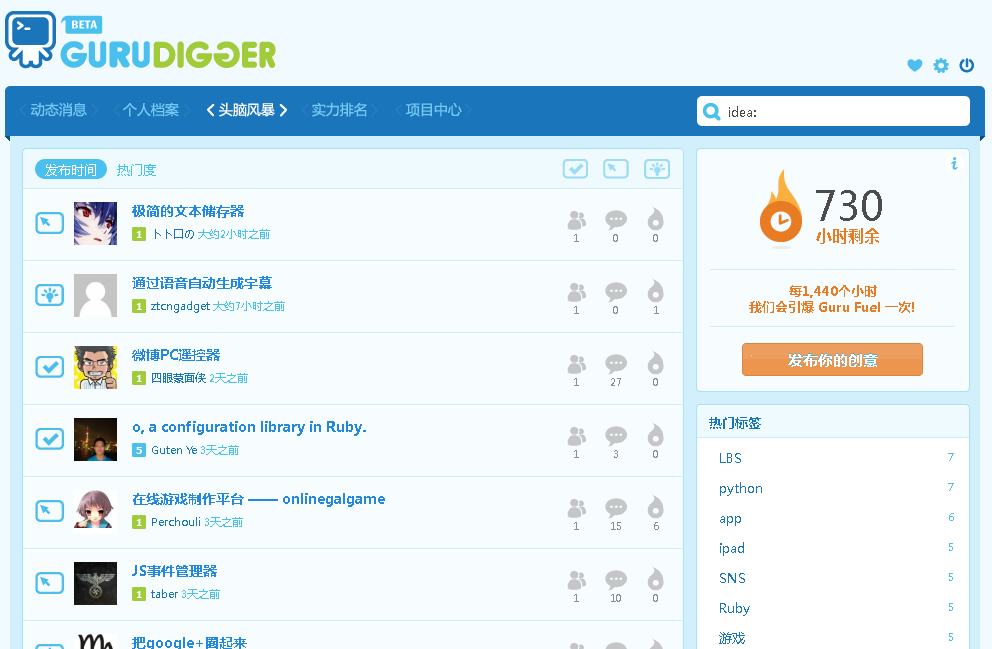Select the SNS tag
Image resolution: width=992 pixels, height=649 pixels.
pyautogui.click(x=732, y=578)
